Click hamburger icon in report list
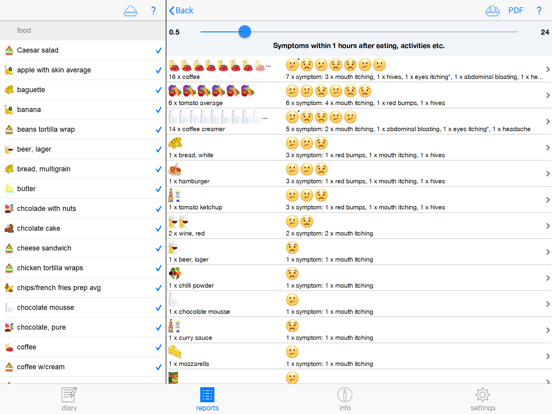 [175, 169]
